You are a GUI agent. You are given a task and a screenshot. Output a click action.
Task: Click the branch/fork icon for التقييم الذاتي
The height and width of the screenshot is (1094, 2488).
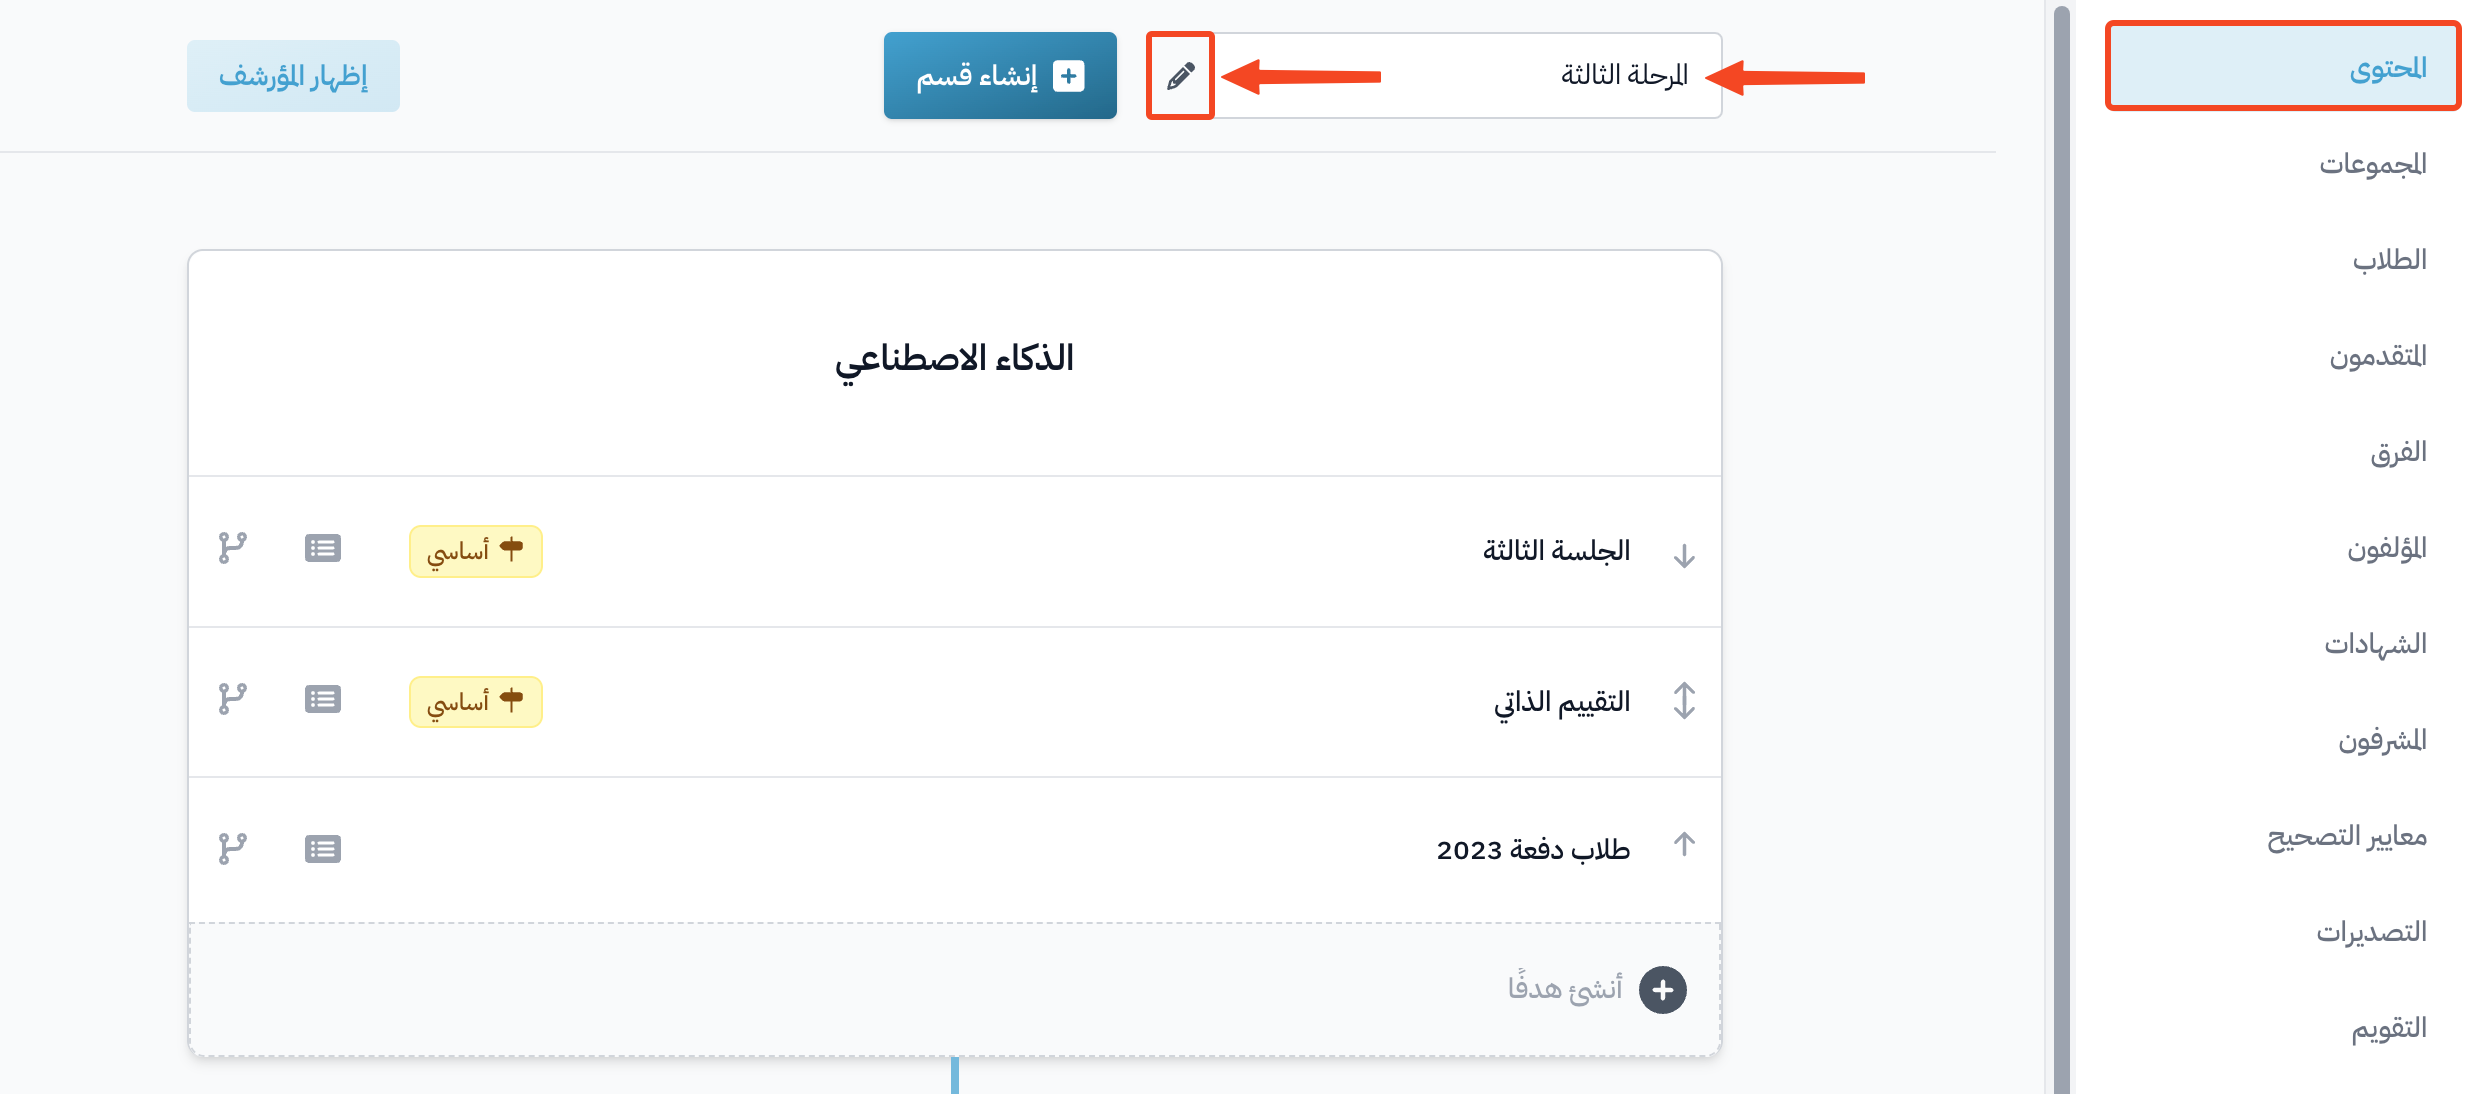(233, 700)
